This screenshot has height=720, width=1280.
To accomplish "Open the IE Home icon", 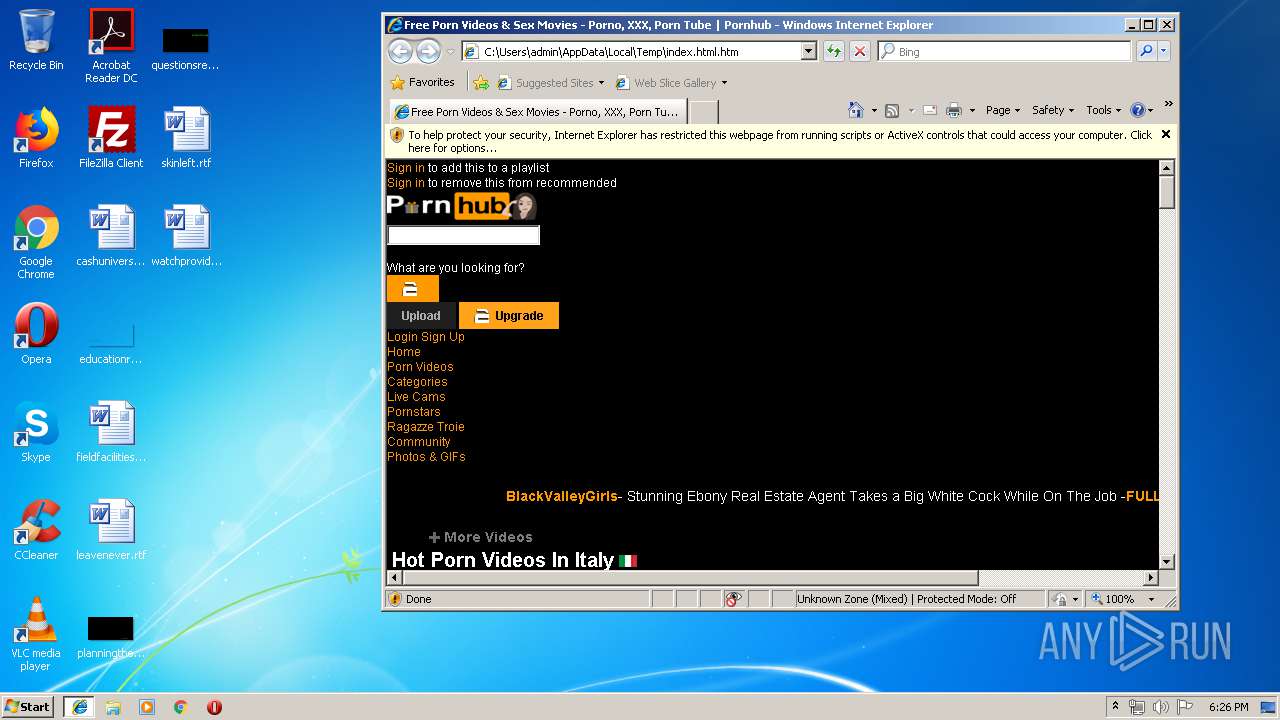I will pos(856,110).
